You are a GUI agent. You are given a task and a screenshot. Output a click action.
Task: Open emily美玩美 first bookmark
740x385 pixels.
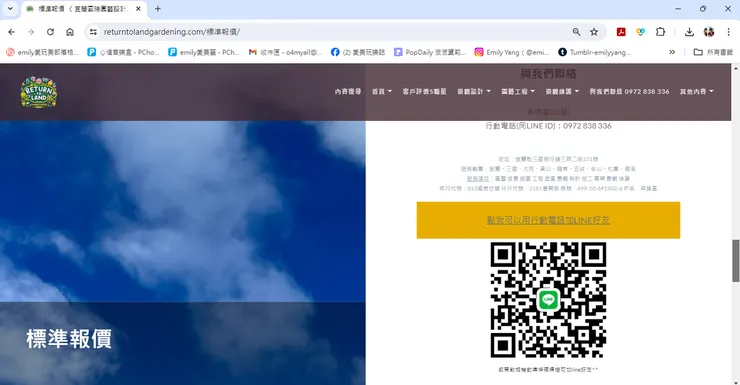[x=42, y=52]
